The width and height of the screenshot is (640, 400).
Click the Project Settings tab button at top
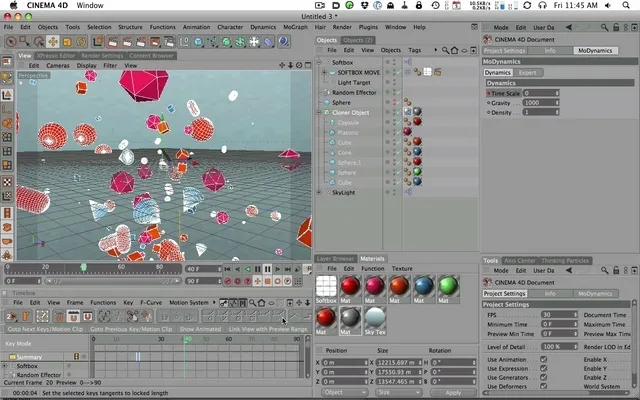click(x=504, y=51)
